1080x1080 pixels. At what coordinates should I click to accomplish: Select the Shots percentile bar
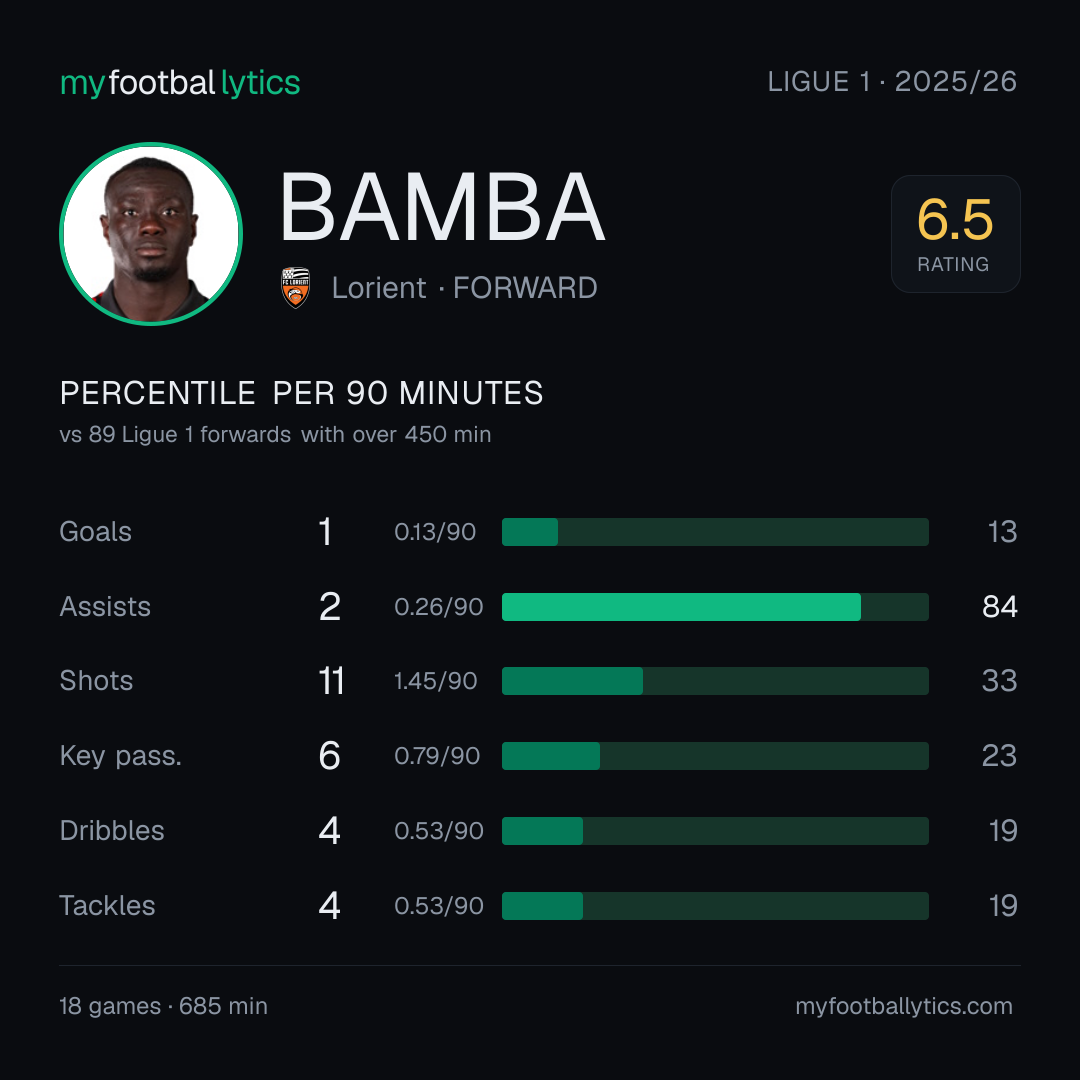715,681
